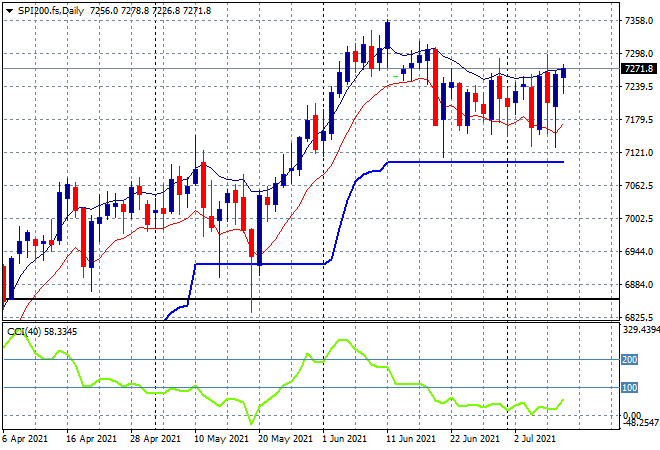The height and width of the screenshot is (450, 660).
Task: Click the 16 Apr 2021 date label
Action: pyautogui.click(x=91, y=439)
